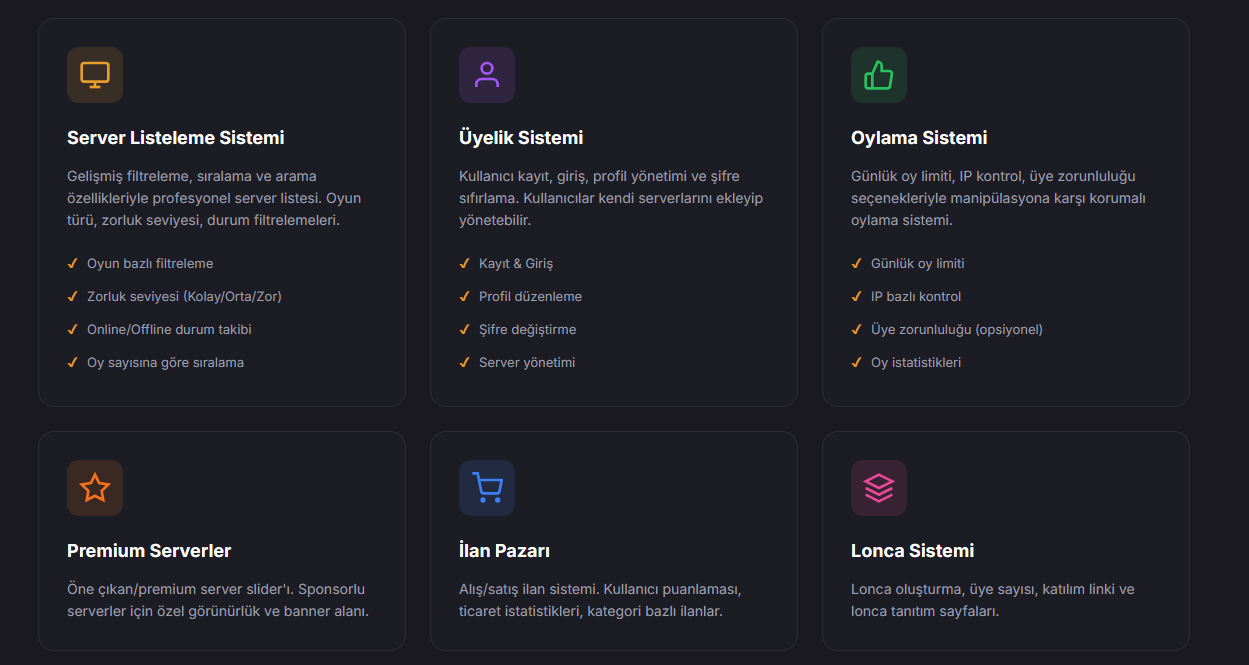Click the Server yönetimi list item
Screen dimensions: 1249x665
tap(526, 363)
